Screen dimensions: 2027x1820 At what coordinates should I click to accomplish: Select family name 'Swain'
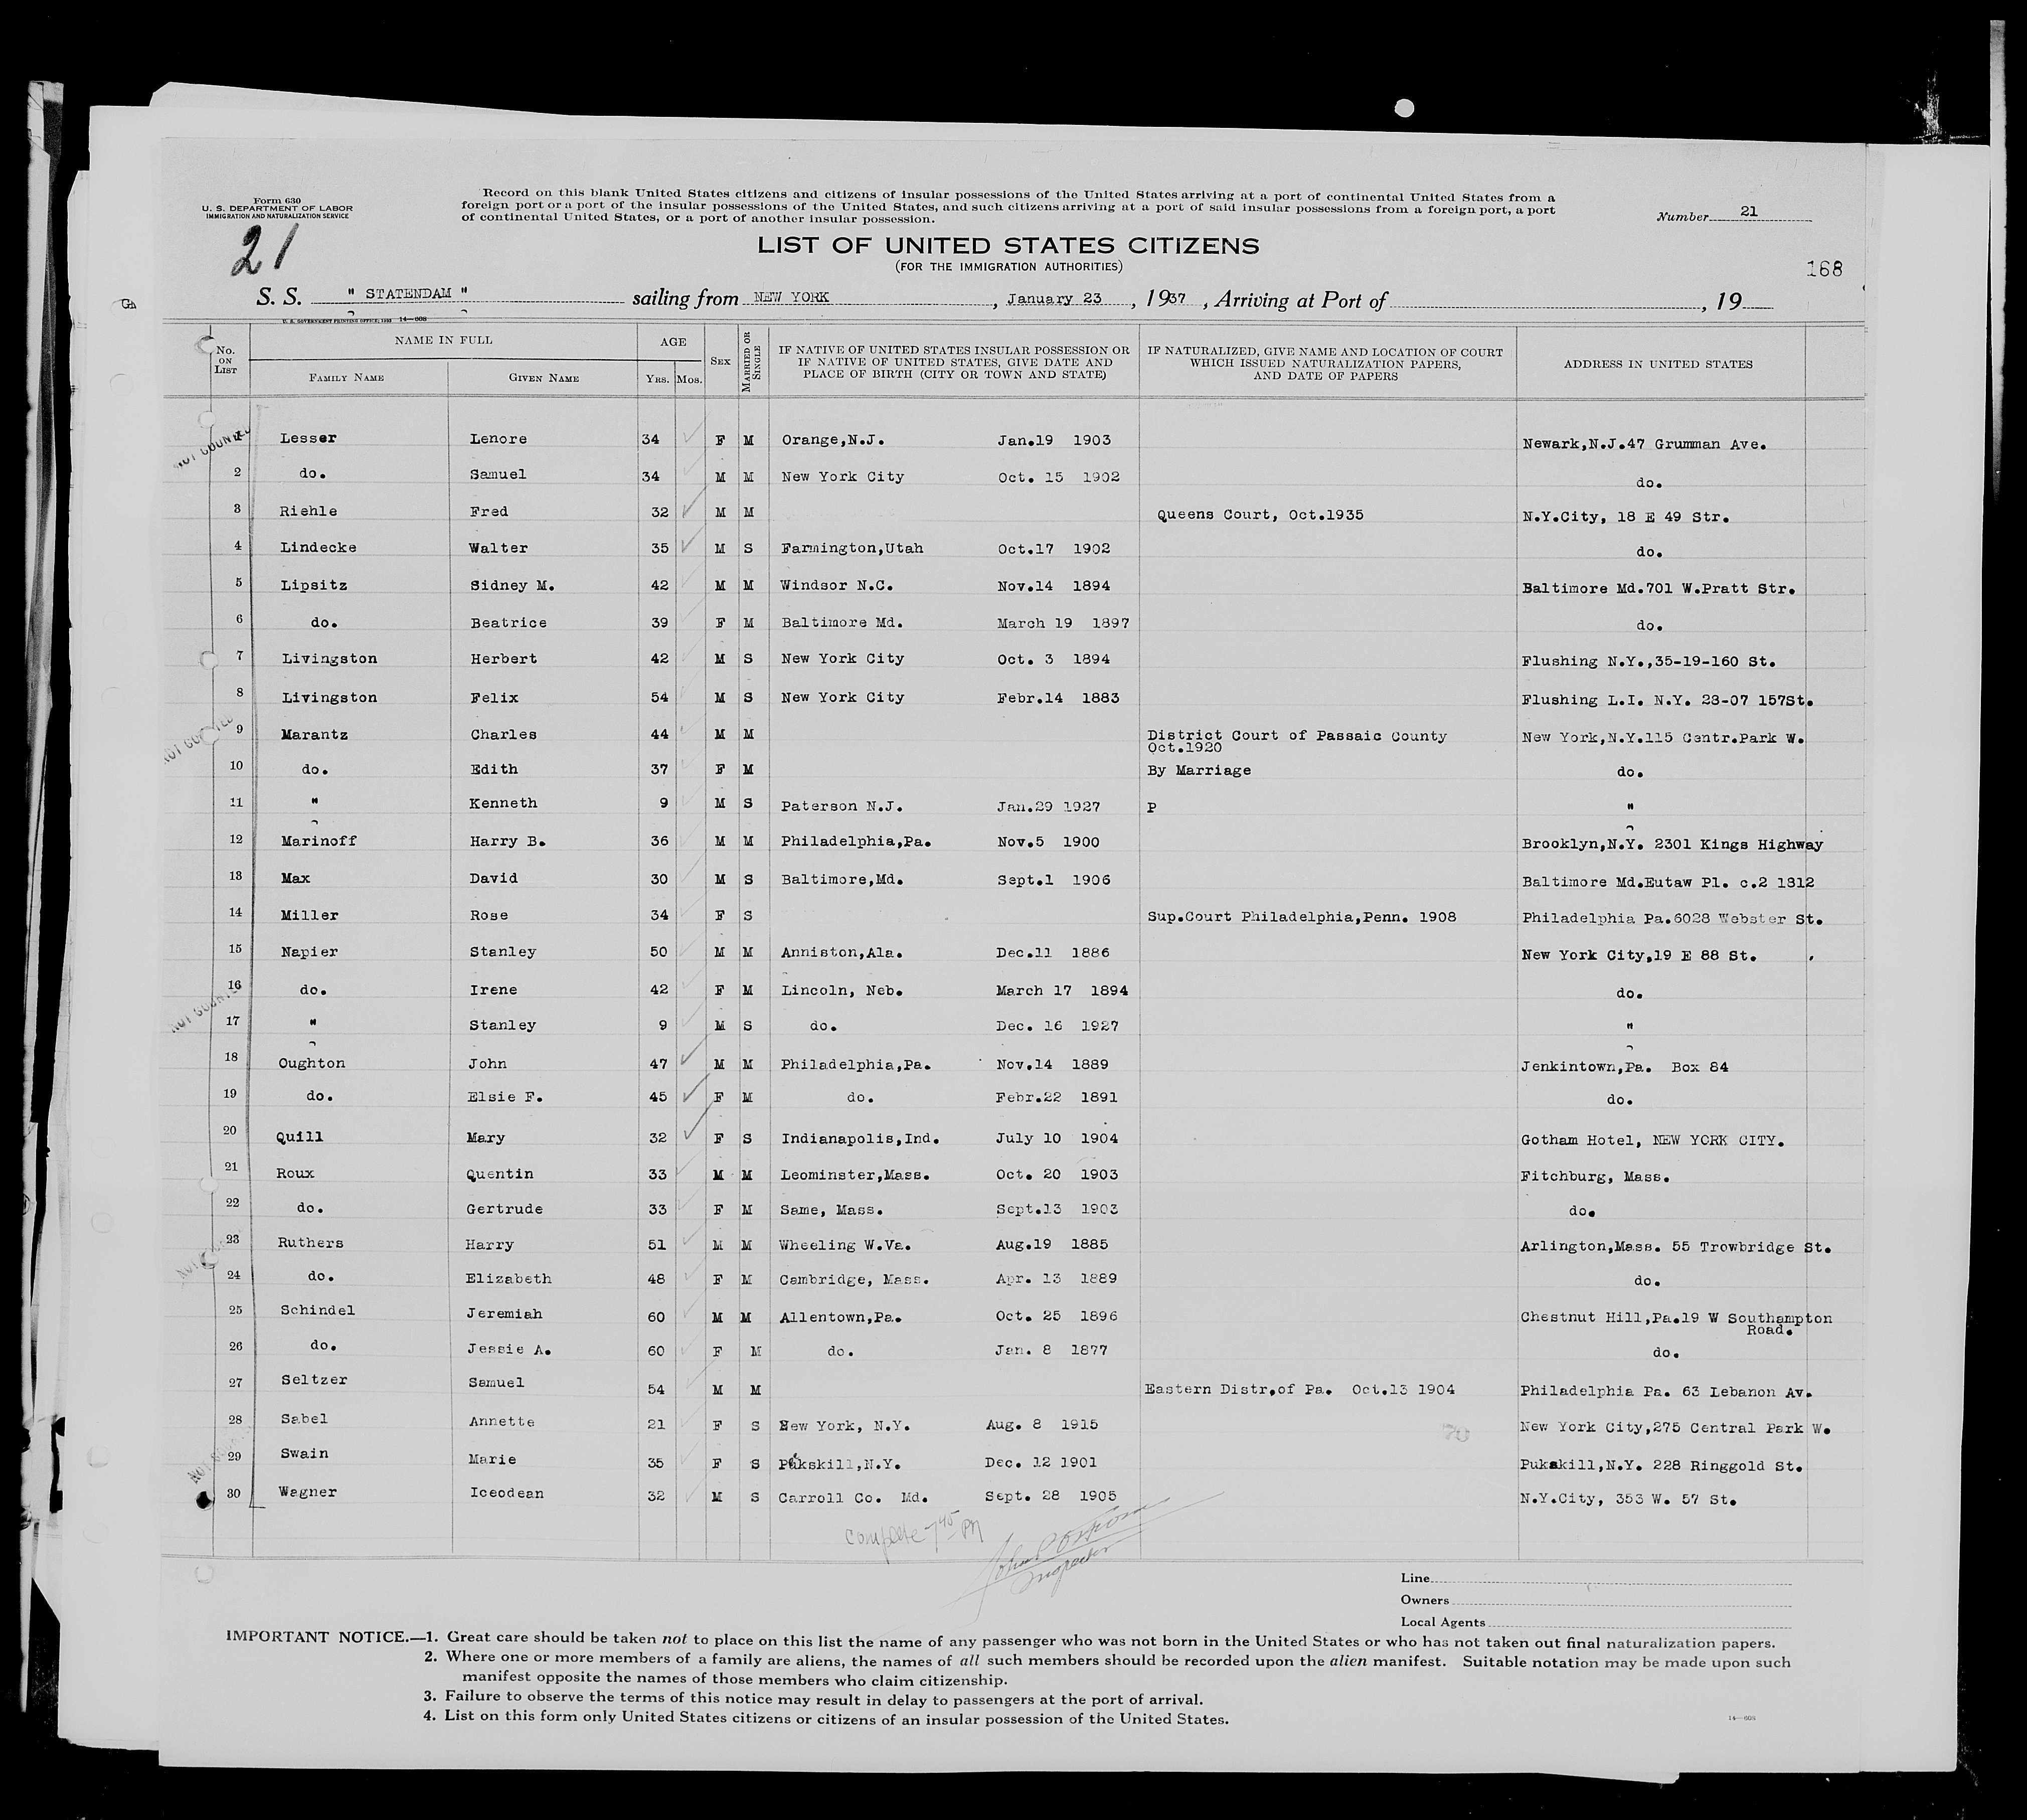(x=304, y=1453)
